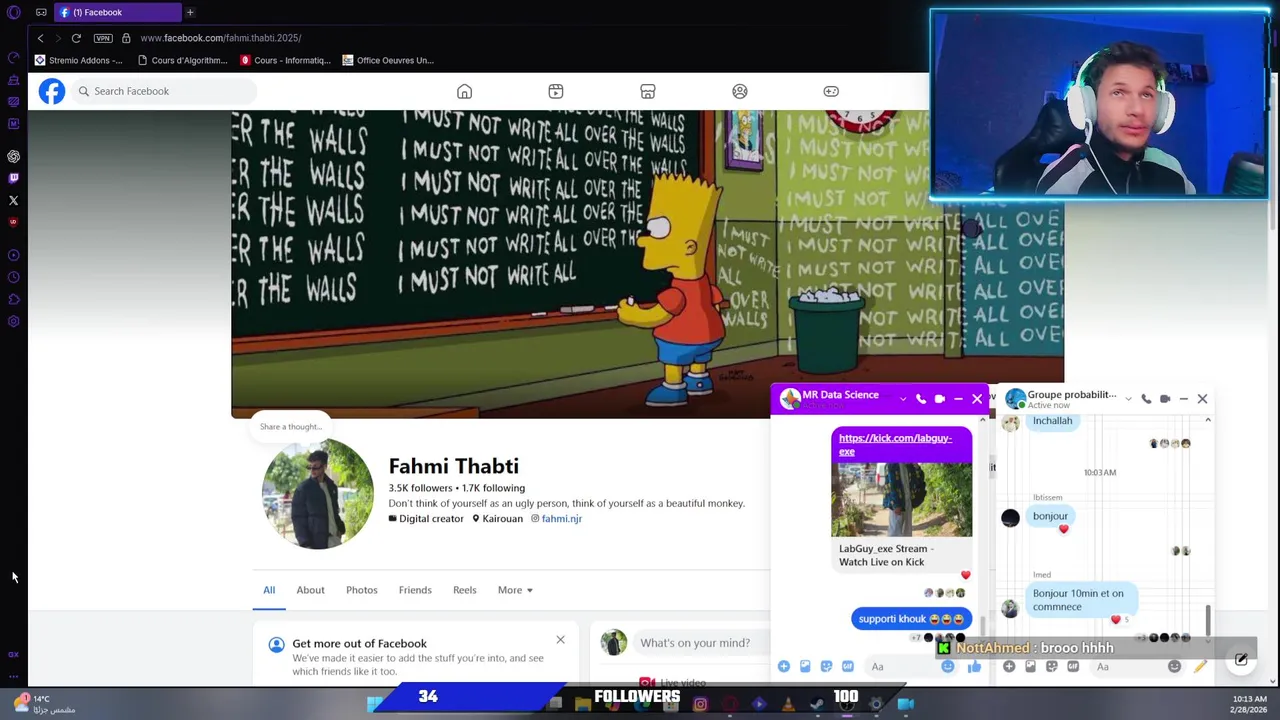Open the kick.com/labguy-exe link in chat
The height and width of the screenshot is (720, 1280).
pos(895,444)
